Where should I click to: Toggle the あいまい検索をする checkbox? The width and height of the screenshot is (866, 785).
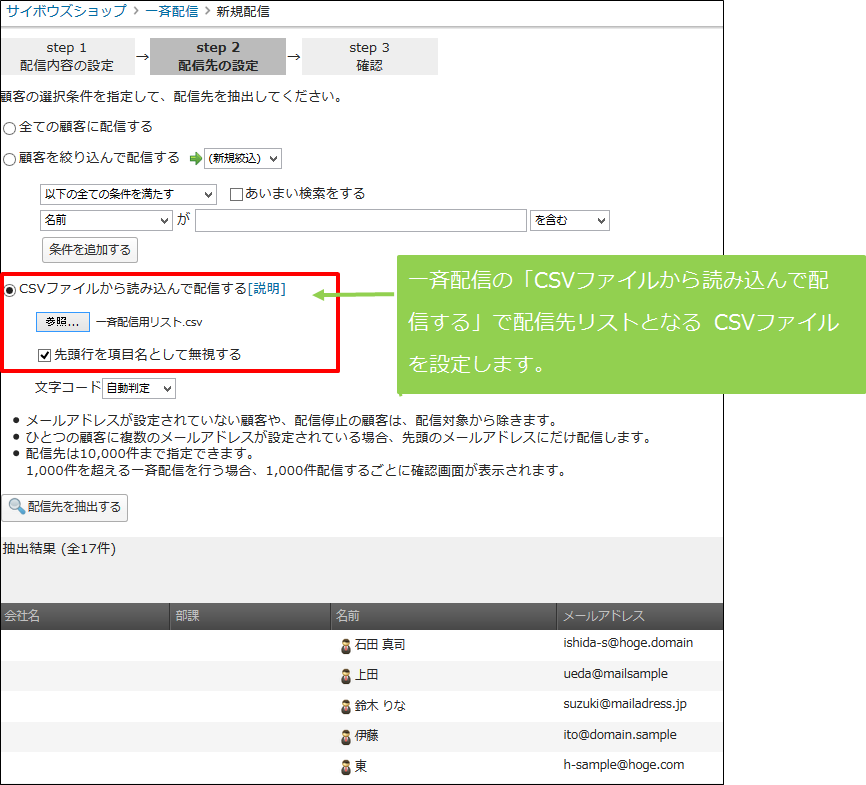tap(236, 194)
